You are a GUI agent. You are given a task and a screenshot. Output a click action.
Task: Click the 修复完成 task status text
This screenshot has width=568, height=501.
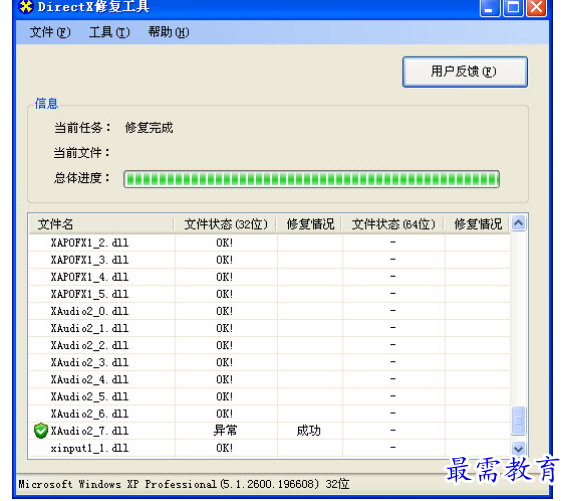(x=149, y=128)
